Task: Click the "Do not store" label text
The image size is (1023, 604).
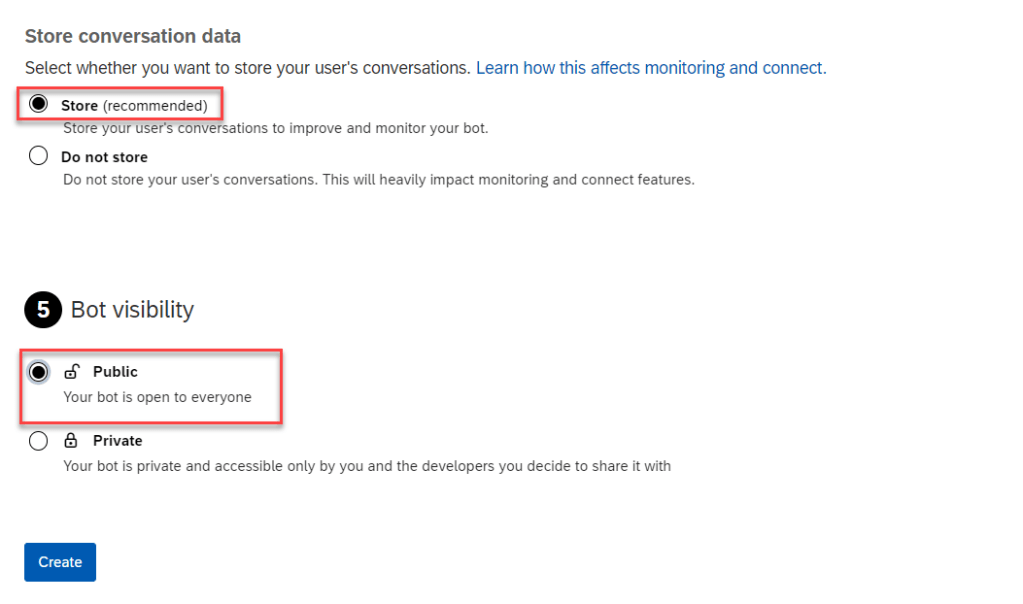Action: [104, 157]
